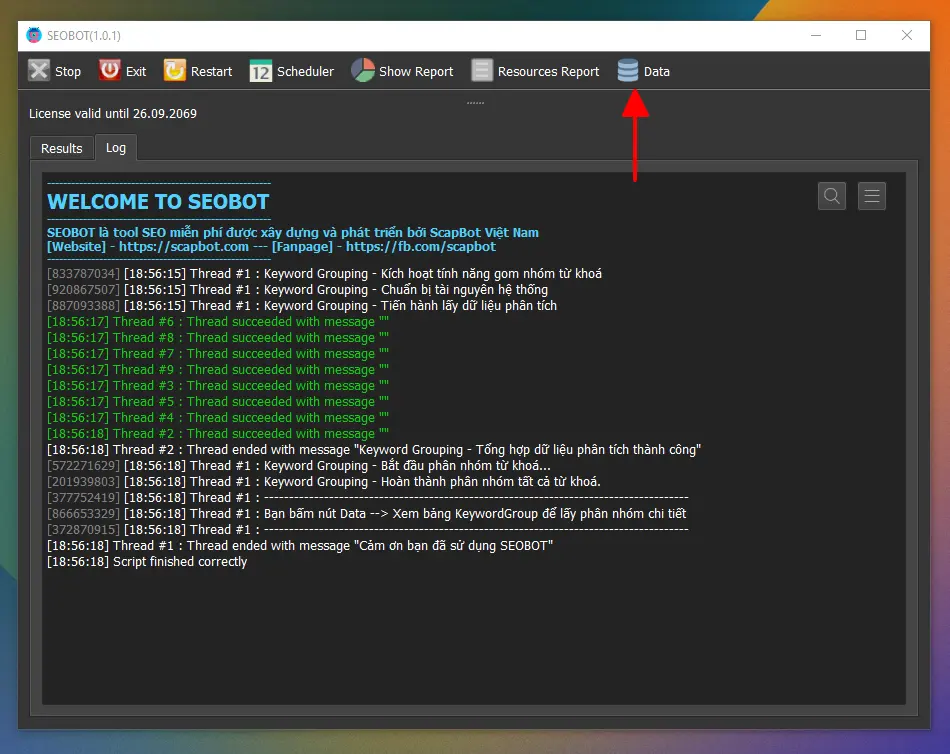Image resolution: width=950 pixels, height=754 pixels.
Task: Click the Thread #2 succeeded log line
Action: pyautogui.click(x=218, y=433)
